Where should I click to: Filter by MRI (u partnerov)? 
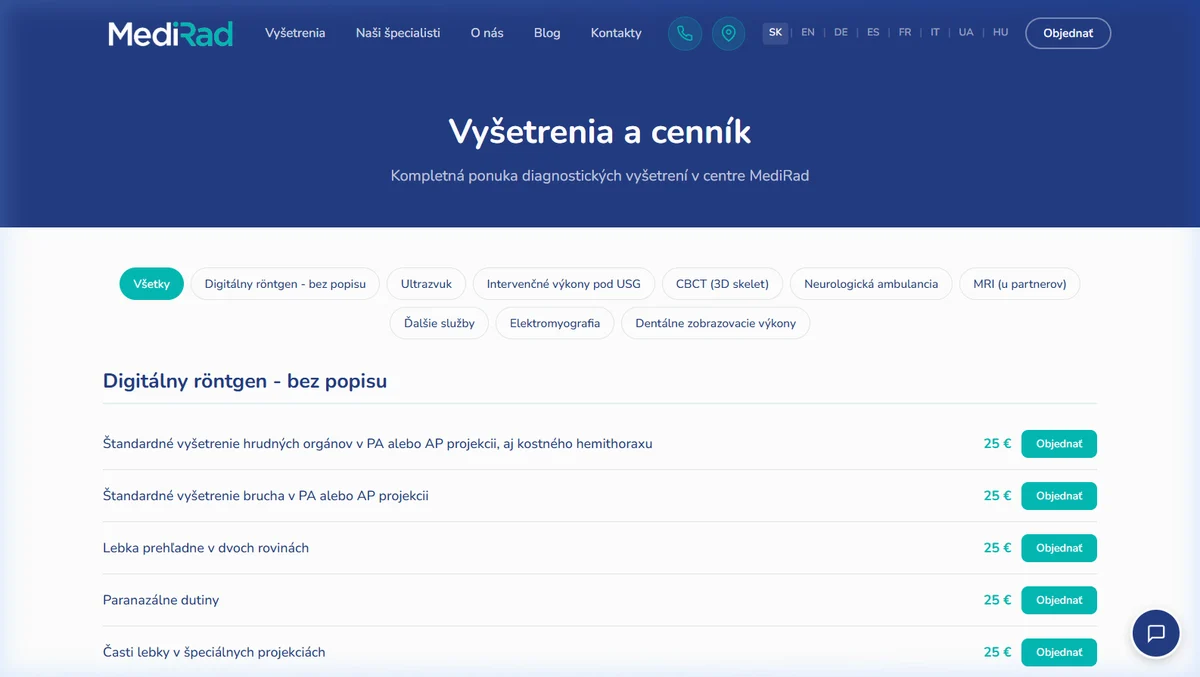click(1020, 284)
